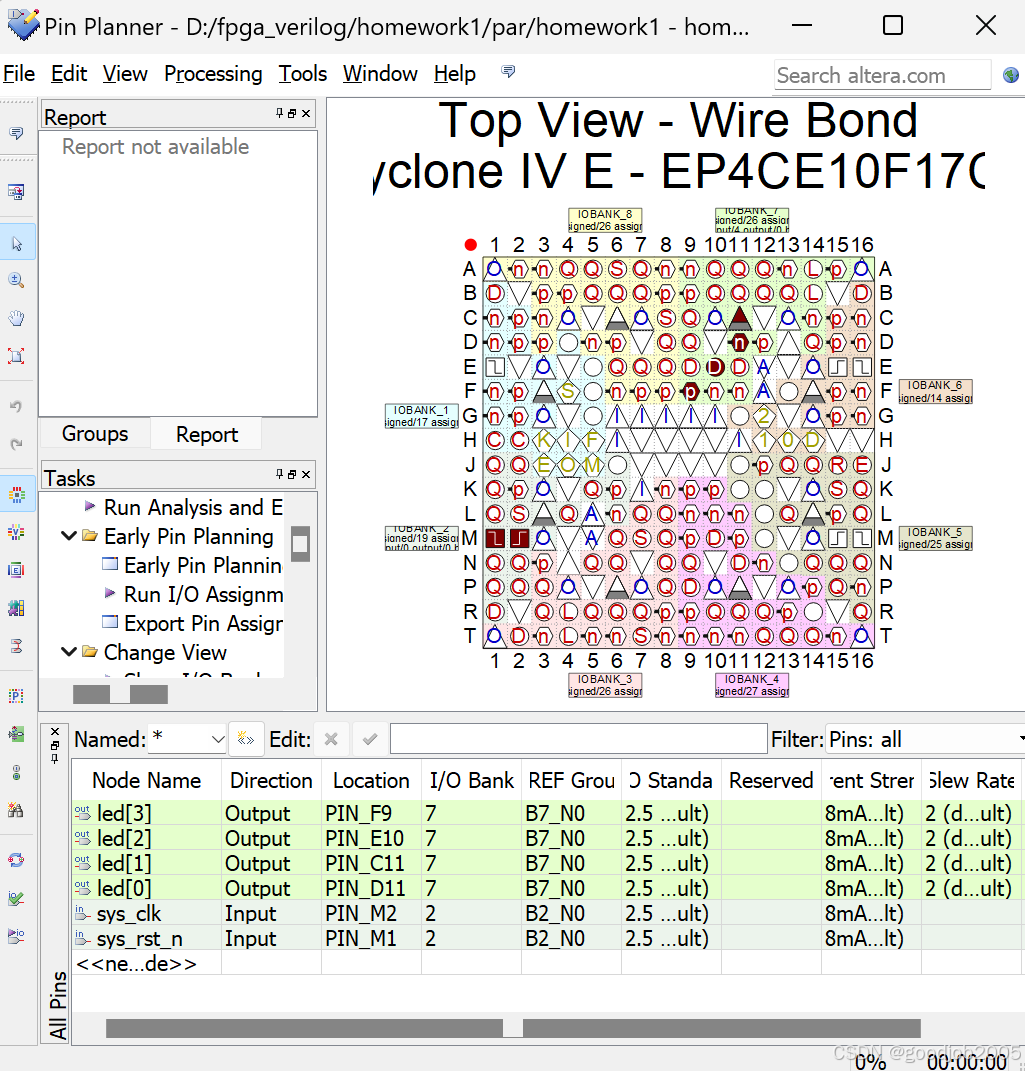Click the undo arrow in the left toolbar
The height and width of the screenshot is (1071, 1025).
tap(16, 406)
